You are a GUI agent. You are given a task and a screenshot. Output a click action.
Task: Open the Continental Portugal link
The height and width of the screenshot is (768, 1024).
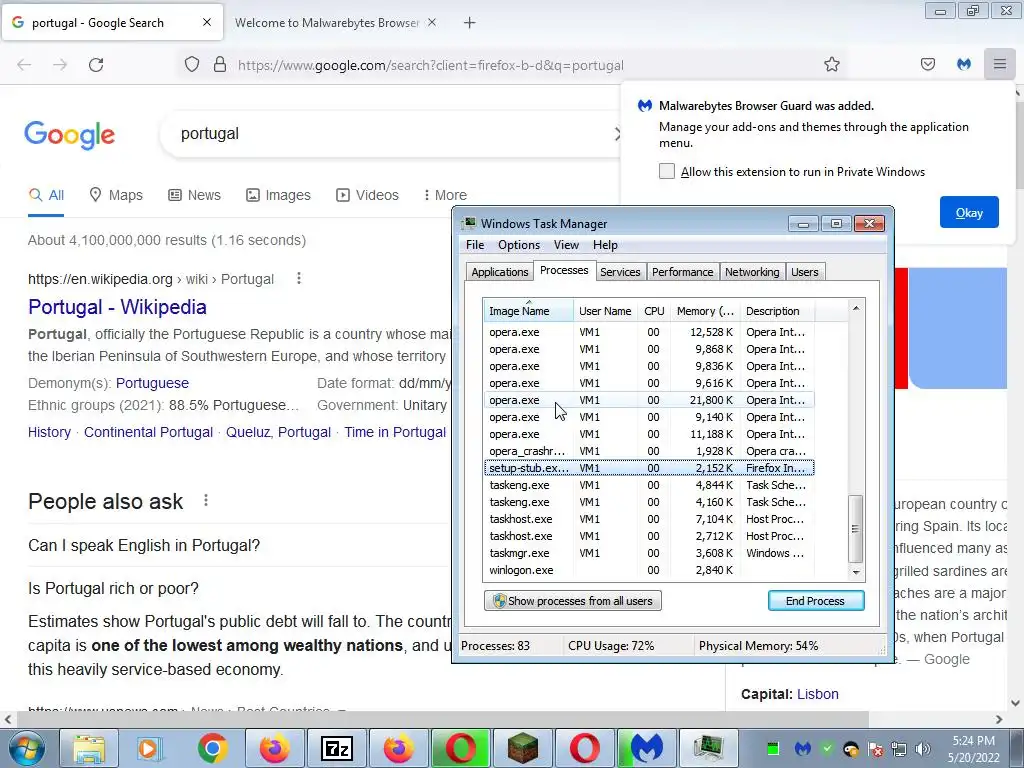click(x=148, y=432)
